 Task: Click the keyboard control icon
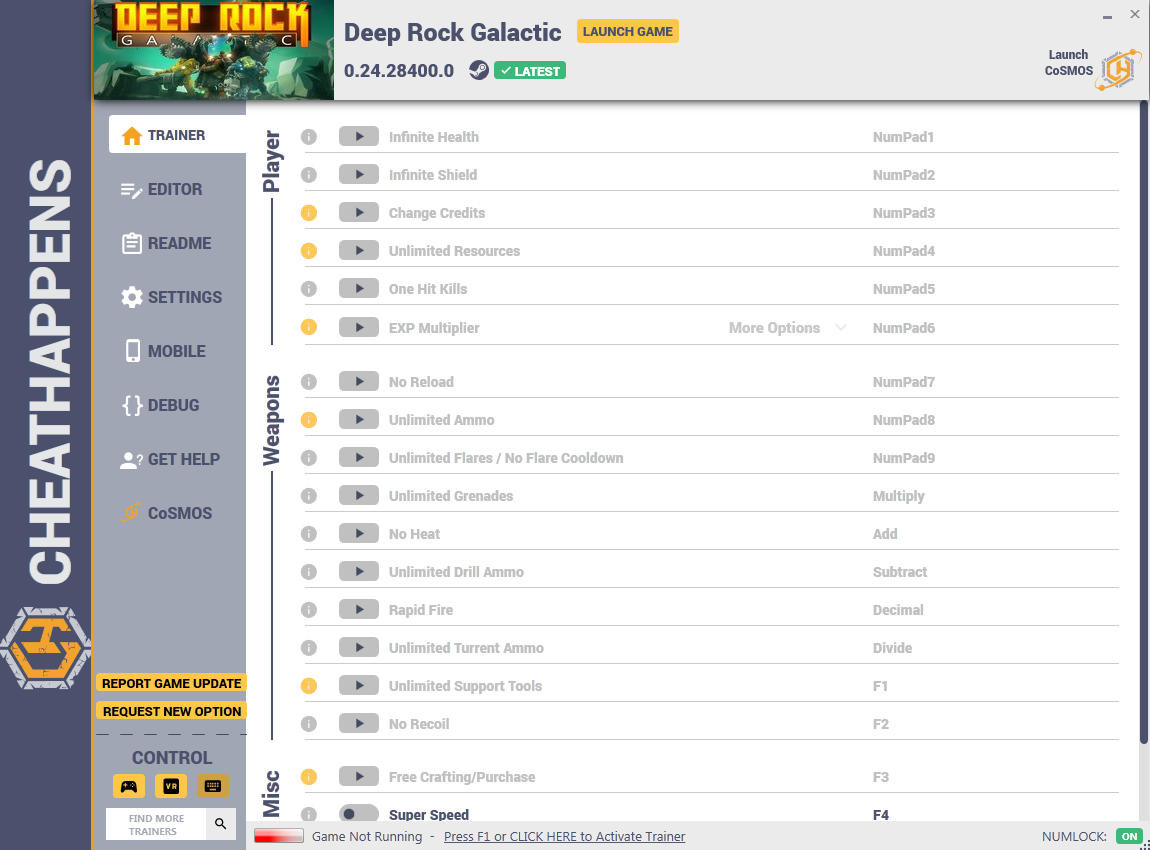213,786
